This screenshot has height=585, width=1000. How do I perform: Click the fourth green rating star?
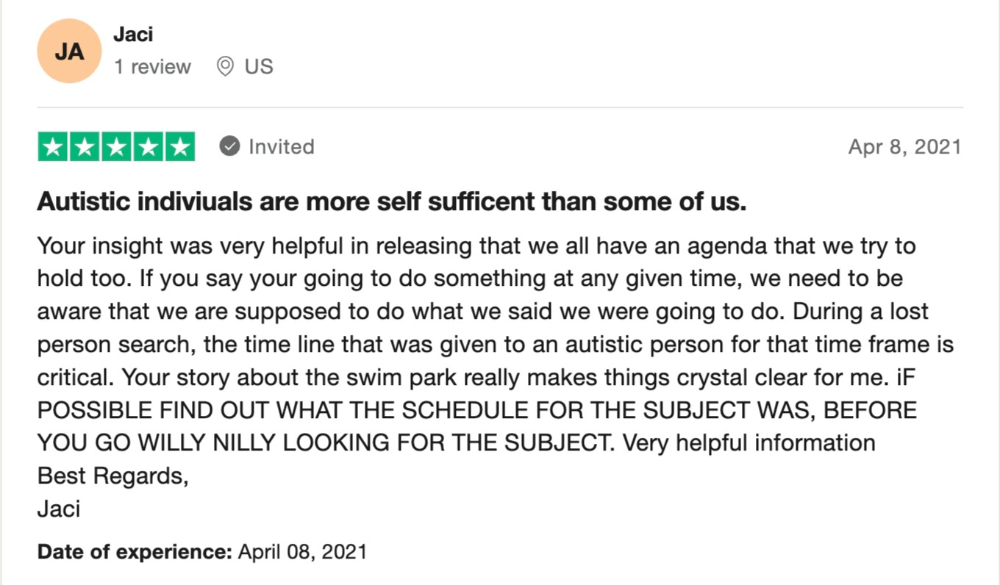(x=148, y=147)
